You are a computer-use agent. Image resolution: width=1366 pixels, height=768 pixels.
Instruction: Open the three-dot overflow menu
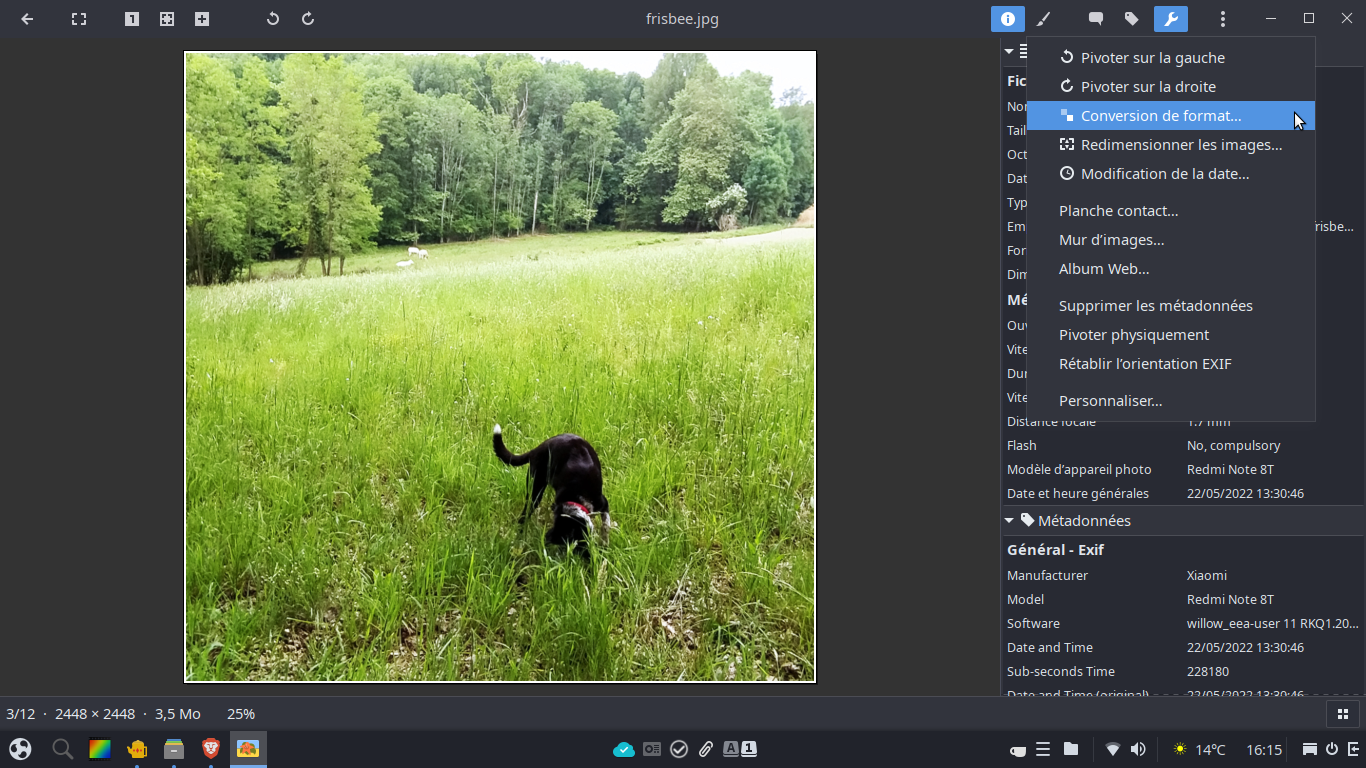tap(1222, 19)
